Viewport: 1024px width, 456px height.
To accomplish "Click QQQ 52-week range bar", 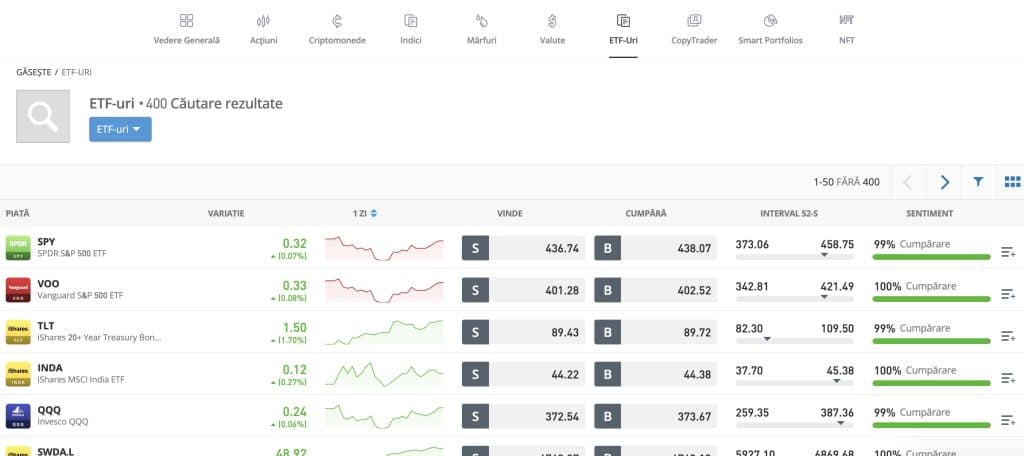I will click(x=794, y=424).
